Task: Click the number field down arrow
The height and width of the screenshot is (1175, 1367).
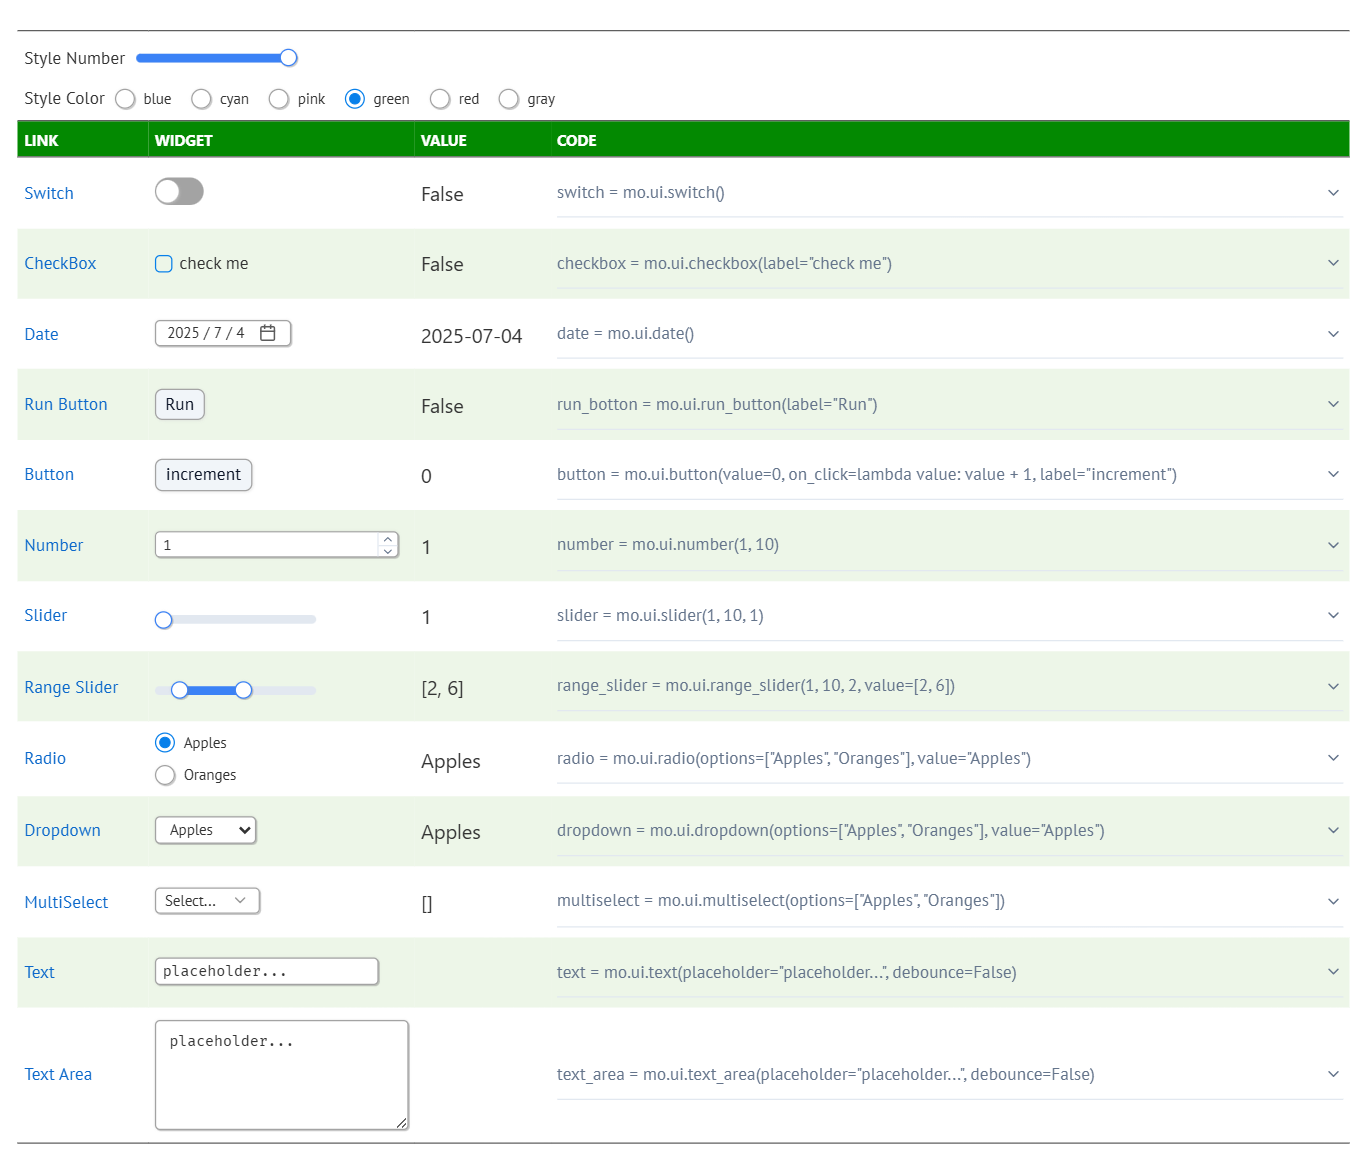Action: [x=388, y=551]
